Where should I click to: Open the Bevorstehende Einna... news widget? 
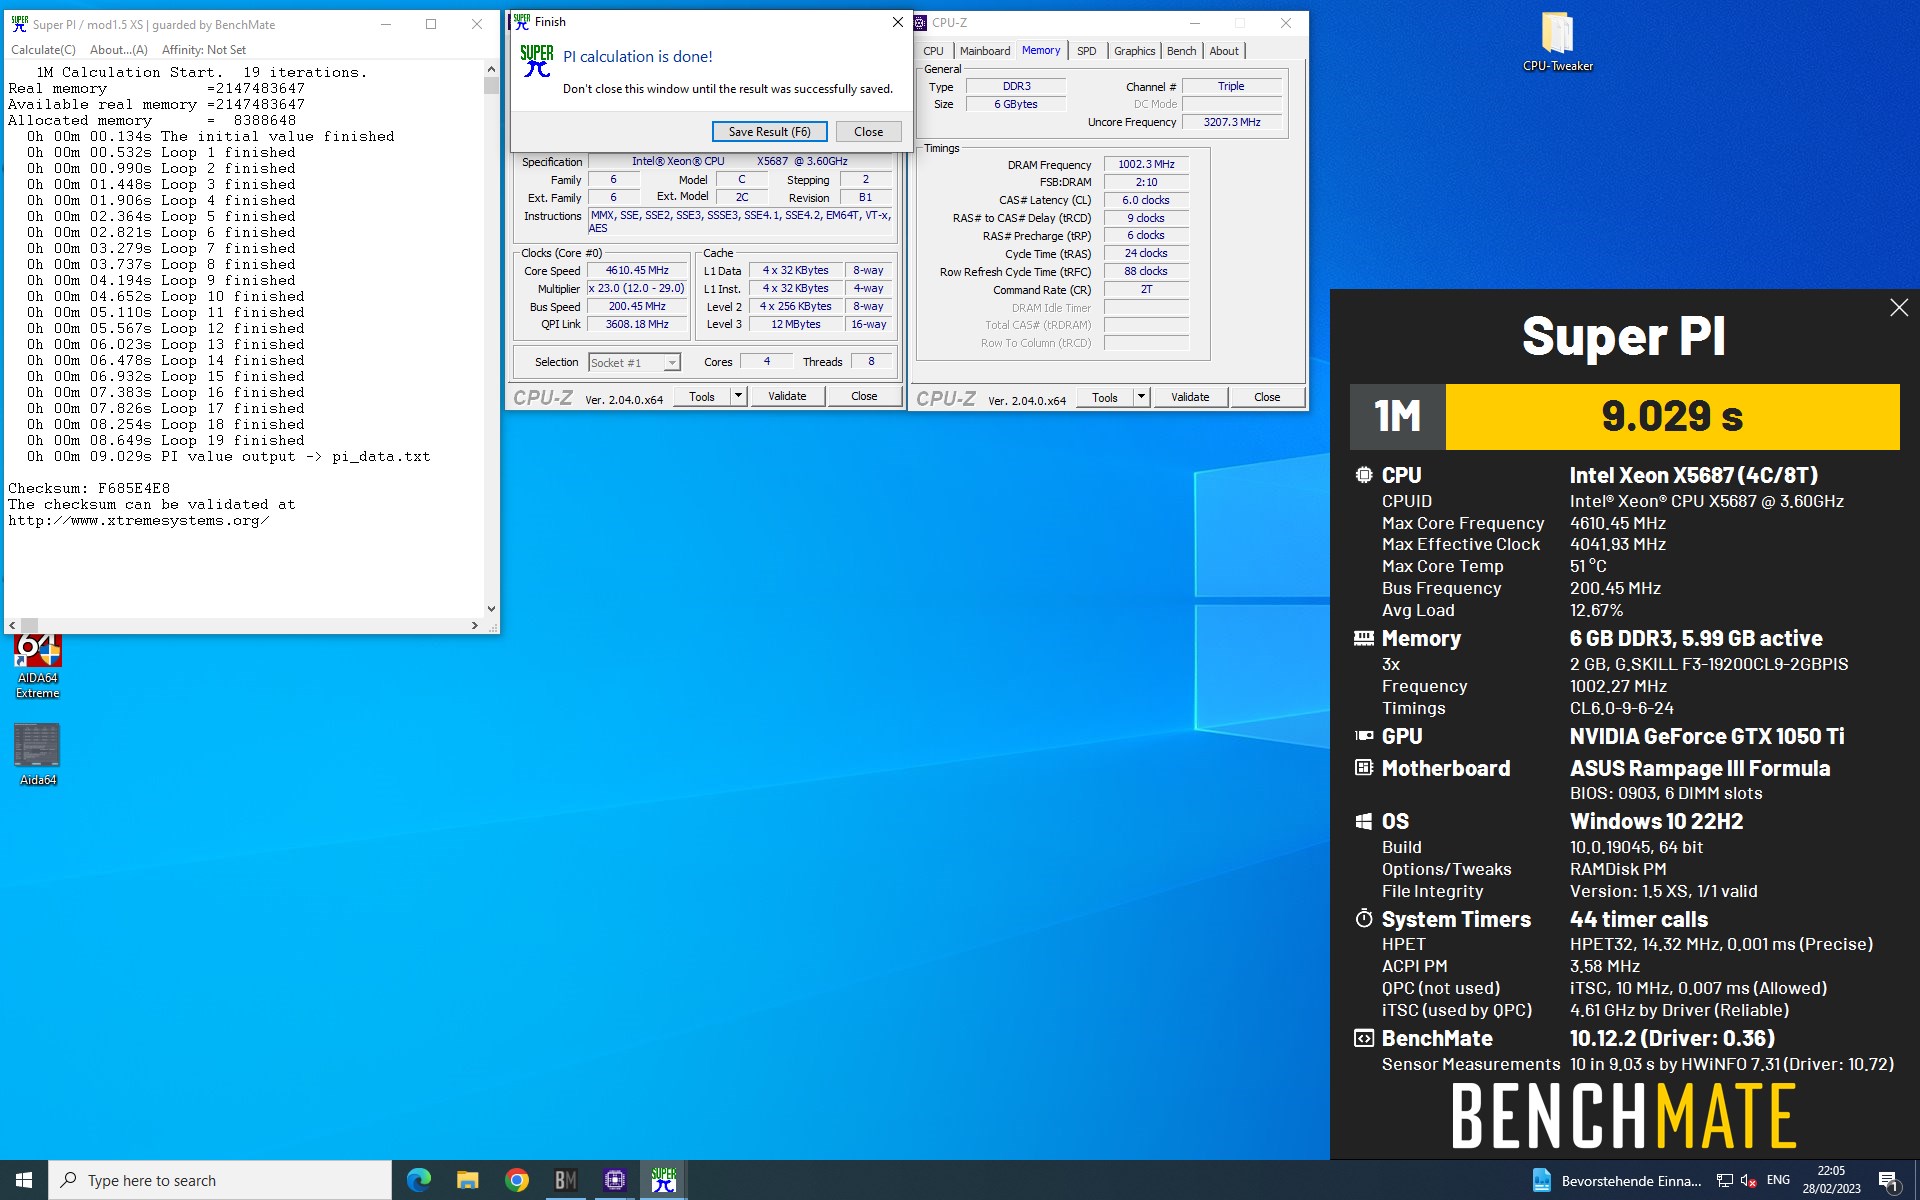tap(1616, 1180)
